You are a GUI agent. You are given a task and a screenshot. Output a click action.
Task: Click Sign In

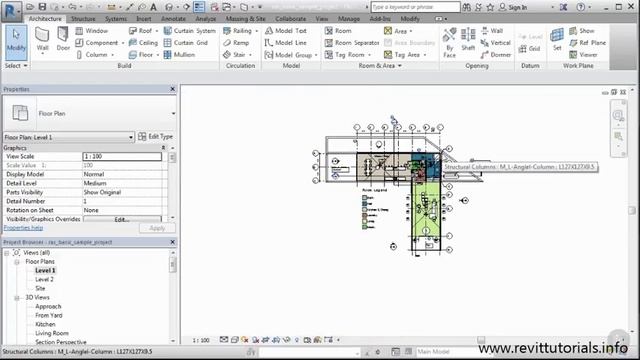(513, 7)
